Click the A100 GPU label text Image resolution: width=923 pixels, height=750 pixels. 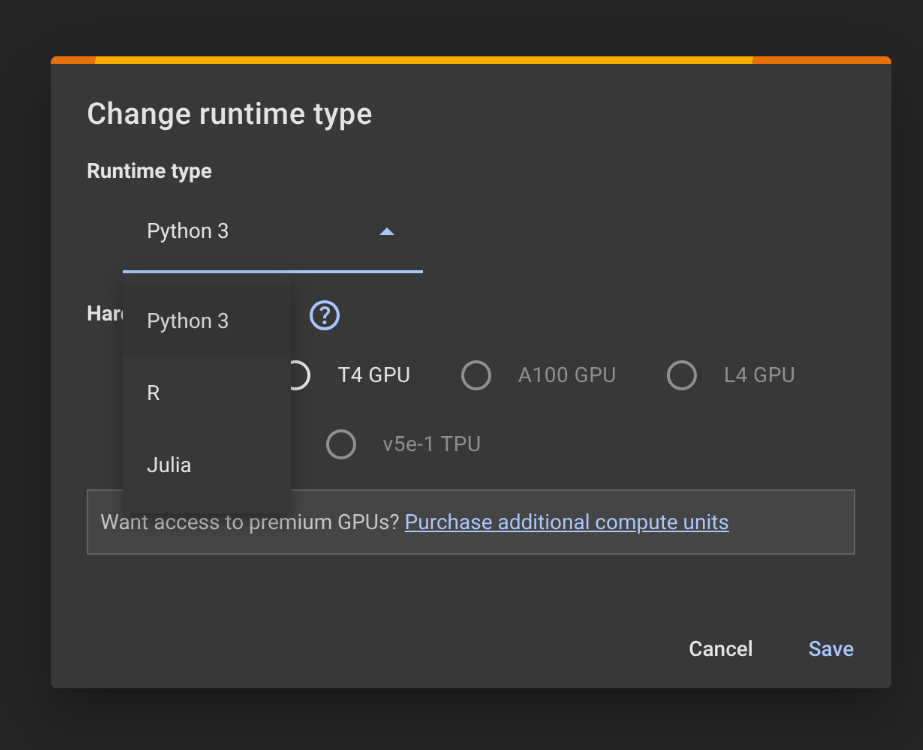click(x=566, y=376)
